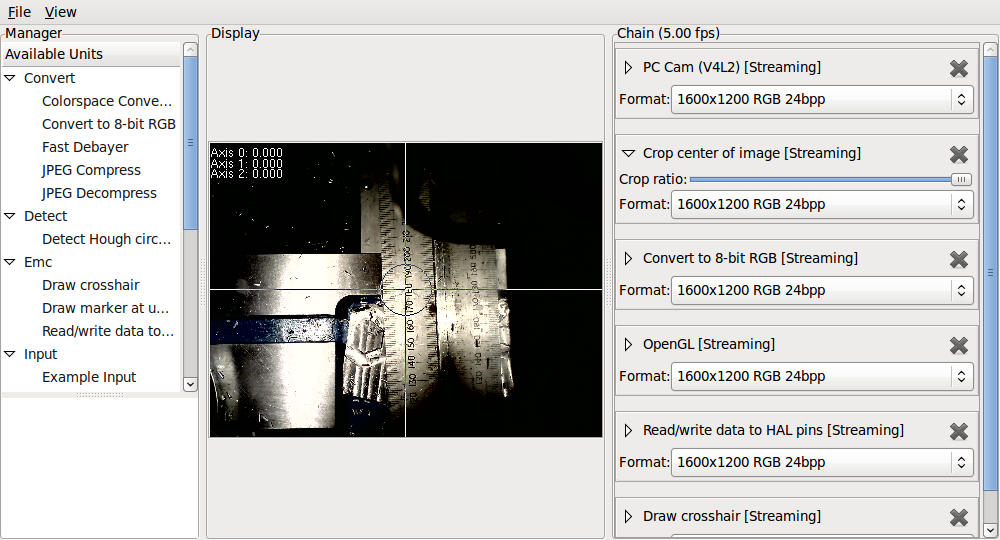Select Fast Debayer unit
Screen dimensions: 1000x540
85,147
